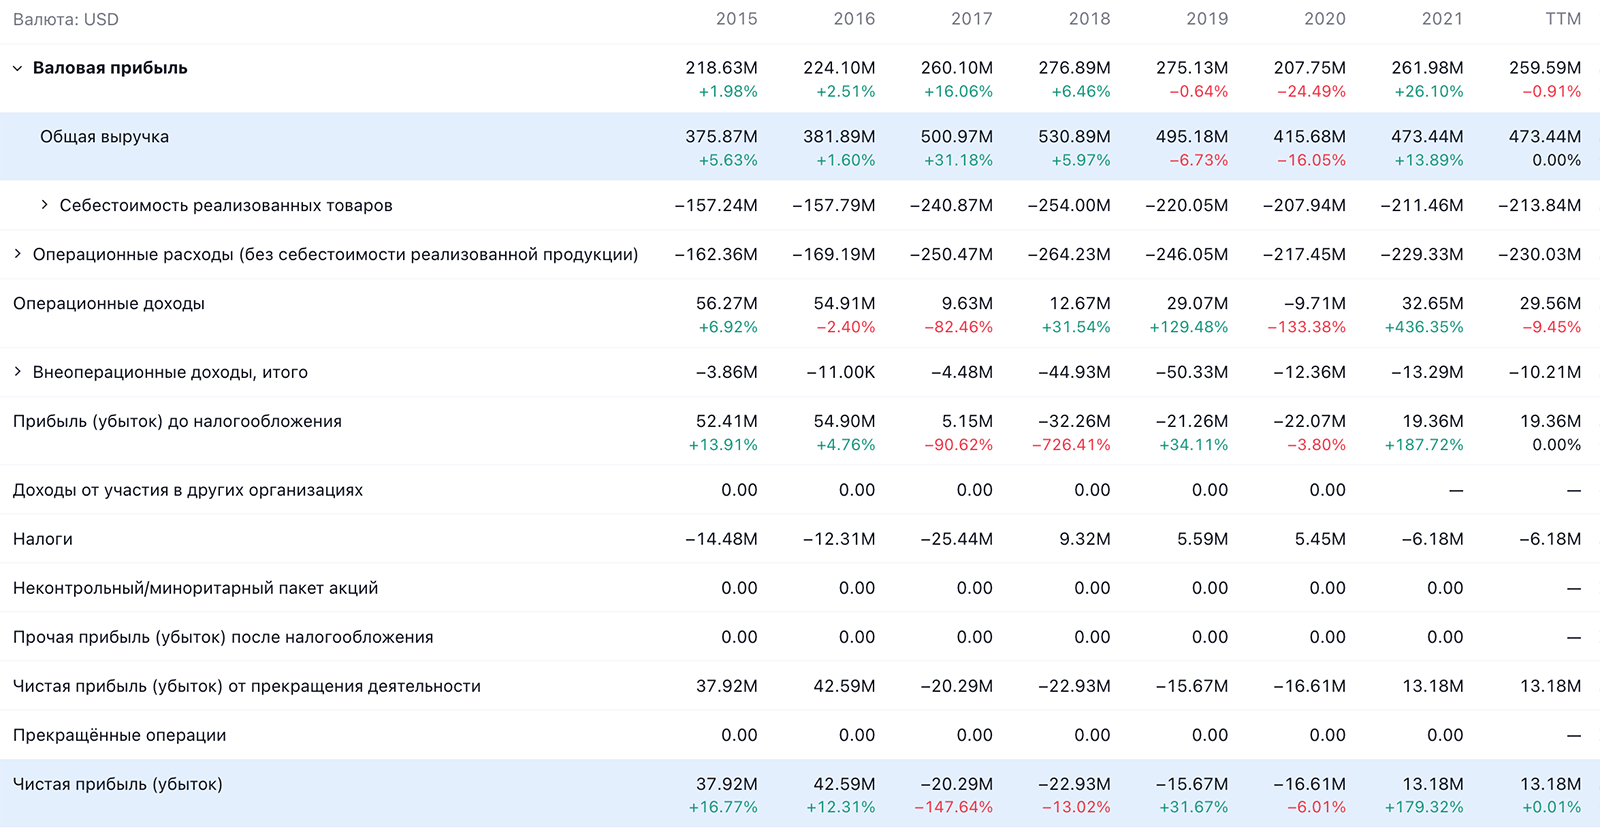This screenshot has width=1600, height=828.
Task: Select the Общая выручка row label
Action: [x=104, y=137]
